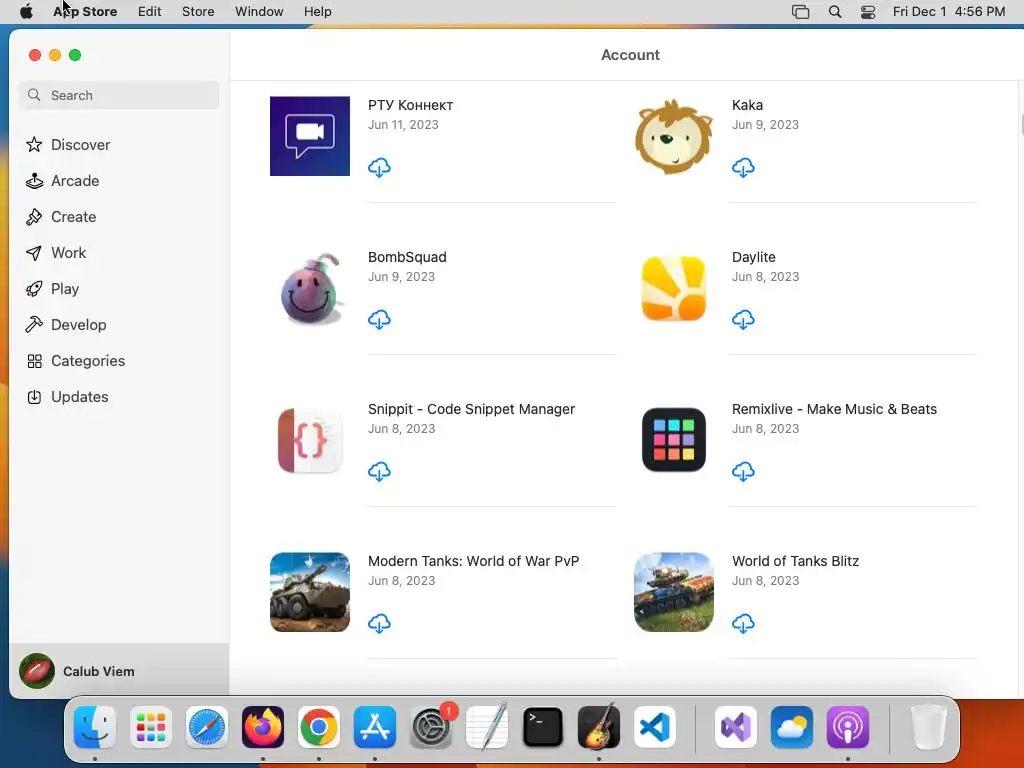Screen dimensions: 1024x768
Task: Open the Kaka lion app icon
Action: point(673,136)
